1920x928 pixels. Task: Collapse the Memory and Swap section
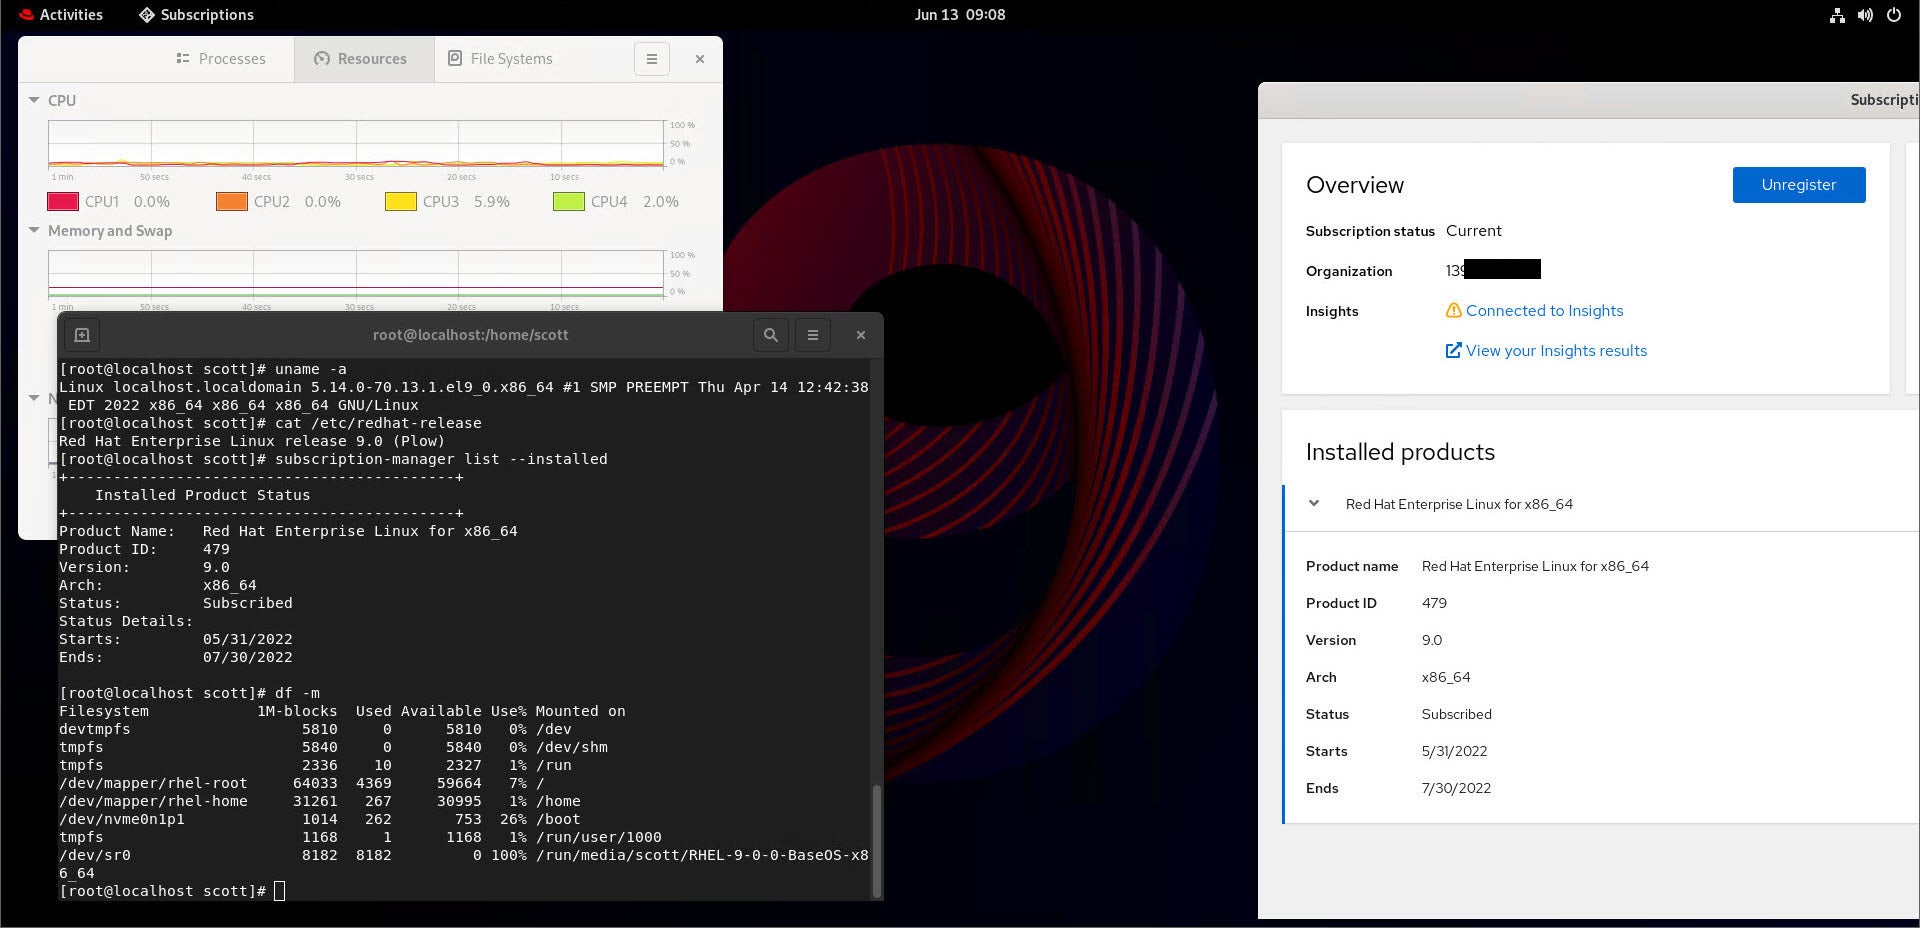pyautogui.click(x=34, y=230)
